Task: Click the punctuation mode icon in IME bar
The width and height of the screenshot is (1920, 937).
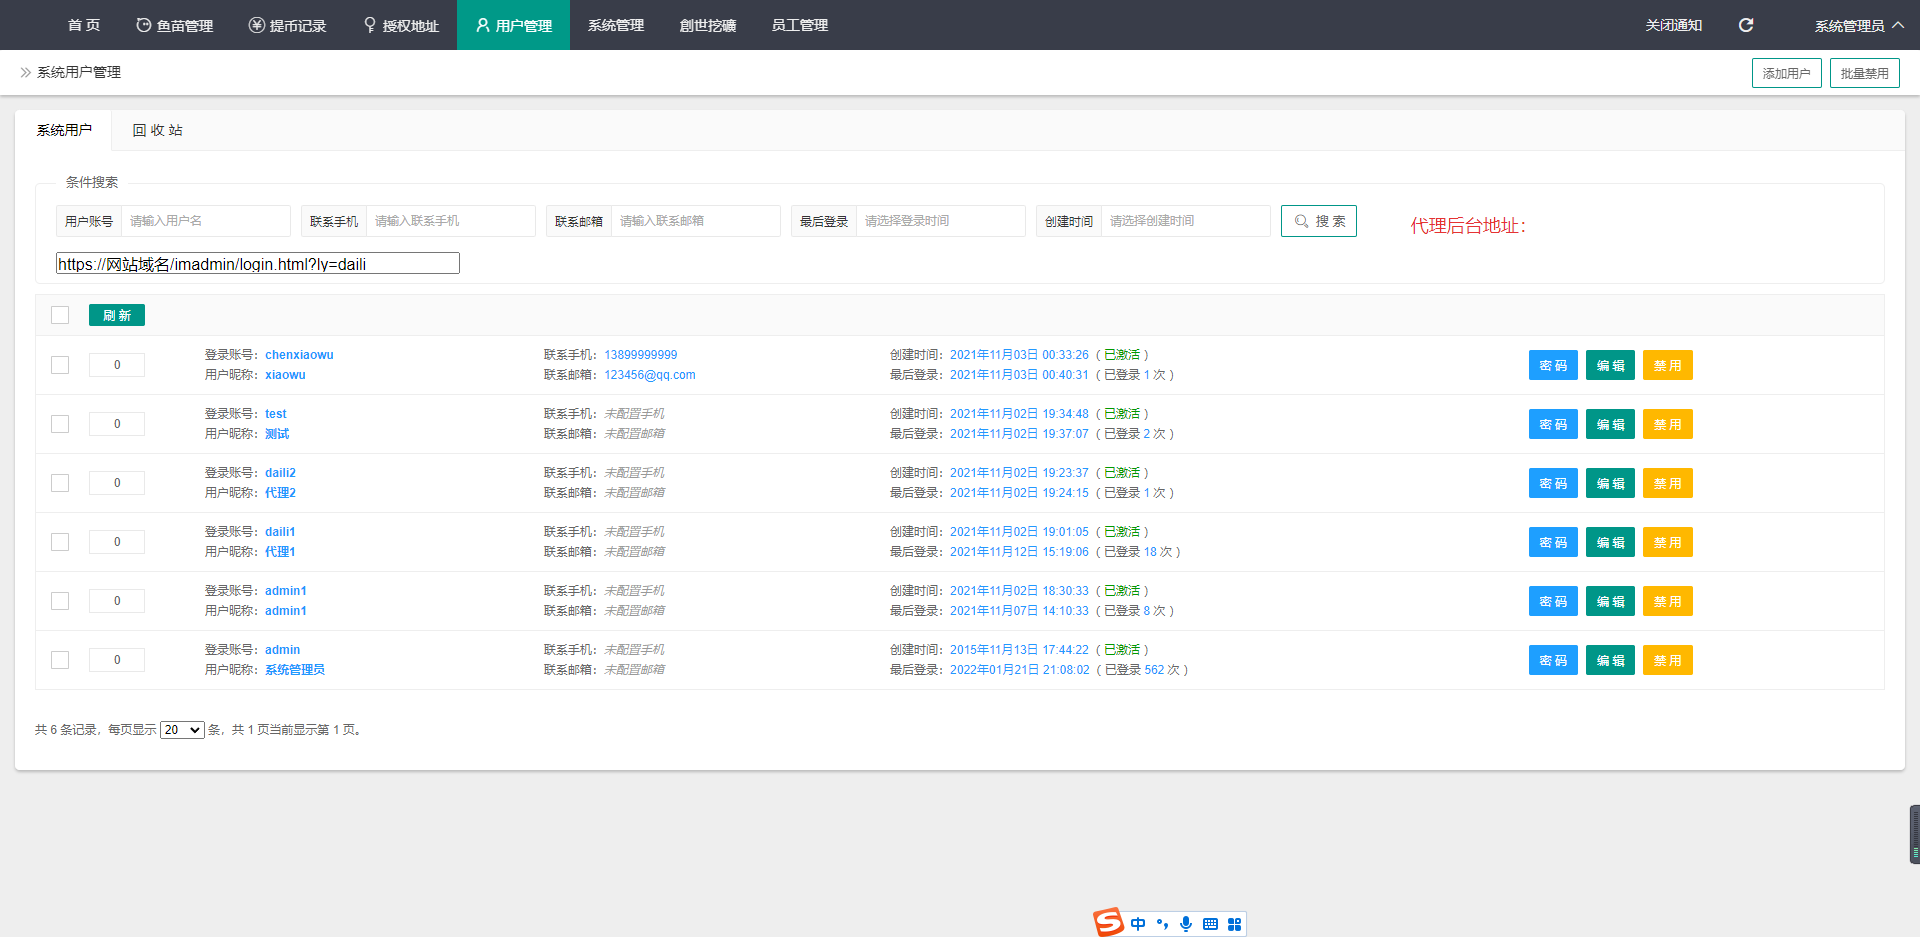Action: point(1162,924)
